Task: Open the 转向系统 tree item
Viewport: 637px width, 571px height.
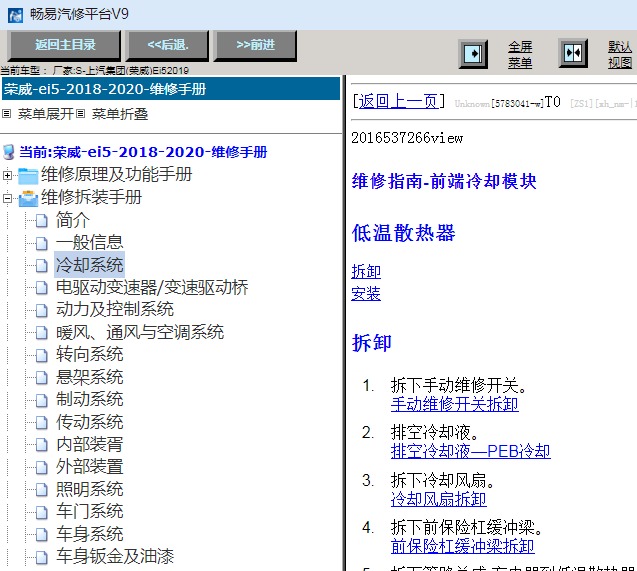Action: tap(89, 355)
